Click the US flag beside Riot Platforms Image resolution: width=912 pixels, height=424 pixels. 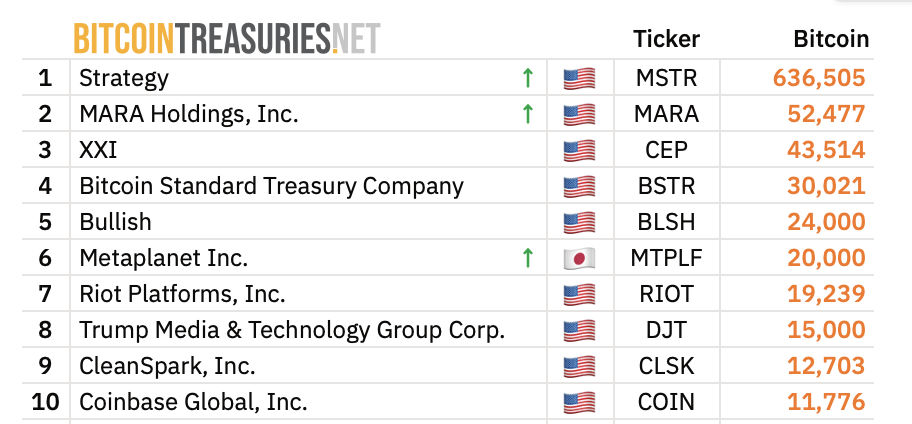[x=579, y=294]
